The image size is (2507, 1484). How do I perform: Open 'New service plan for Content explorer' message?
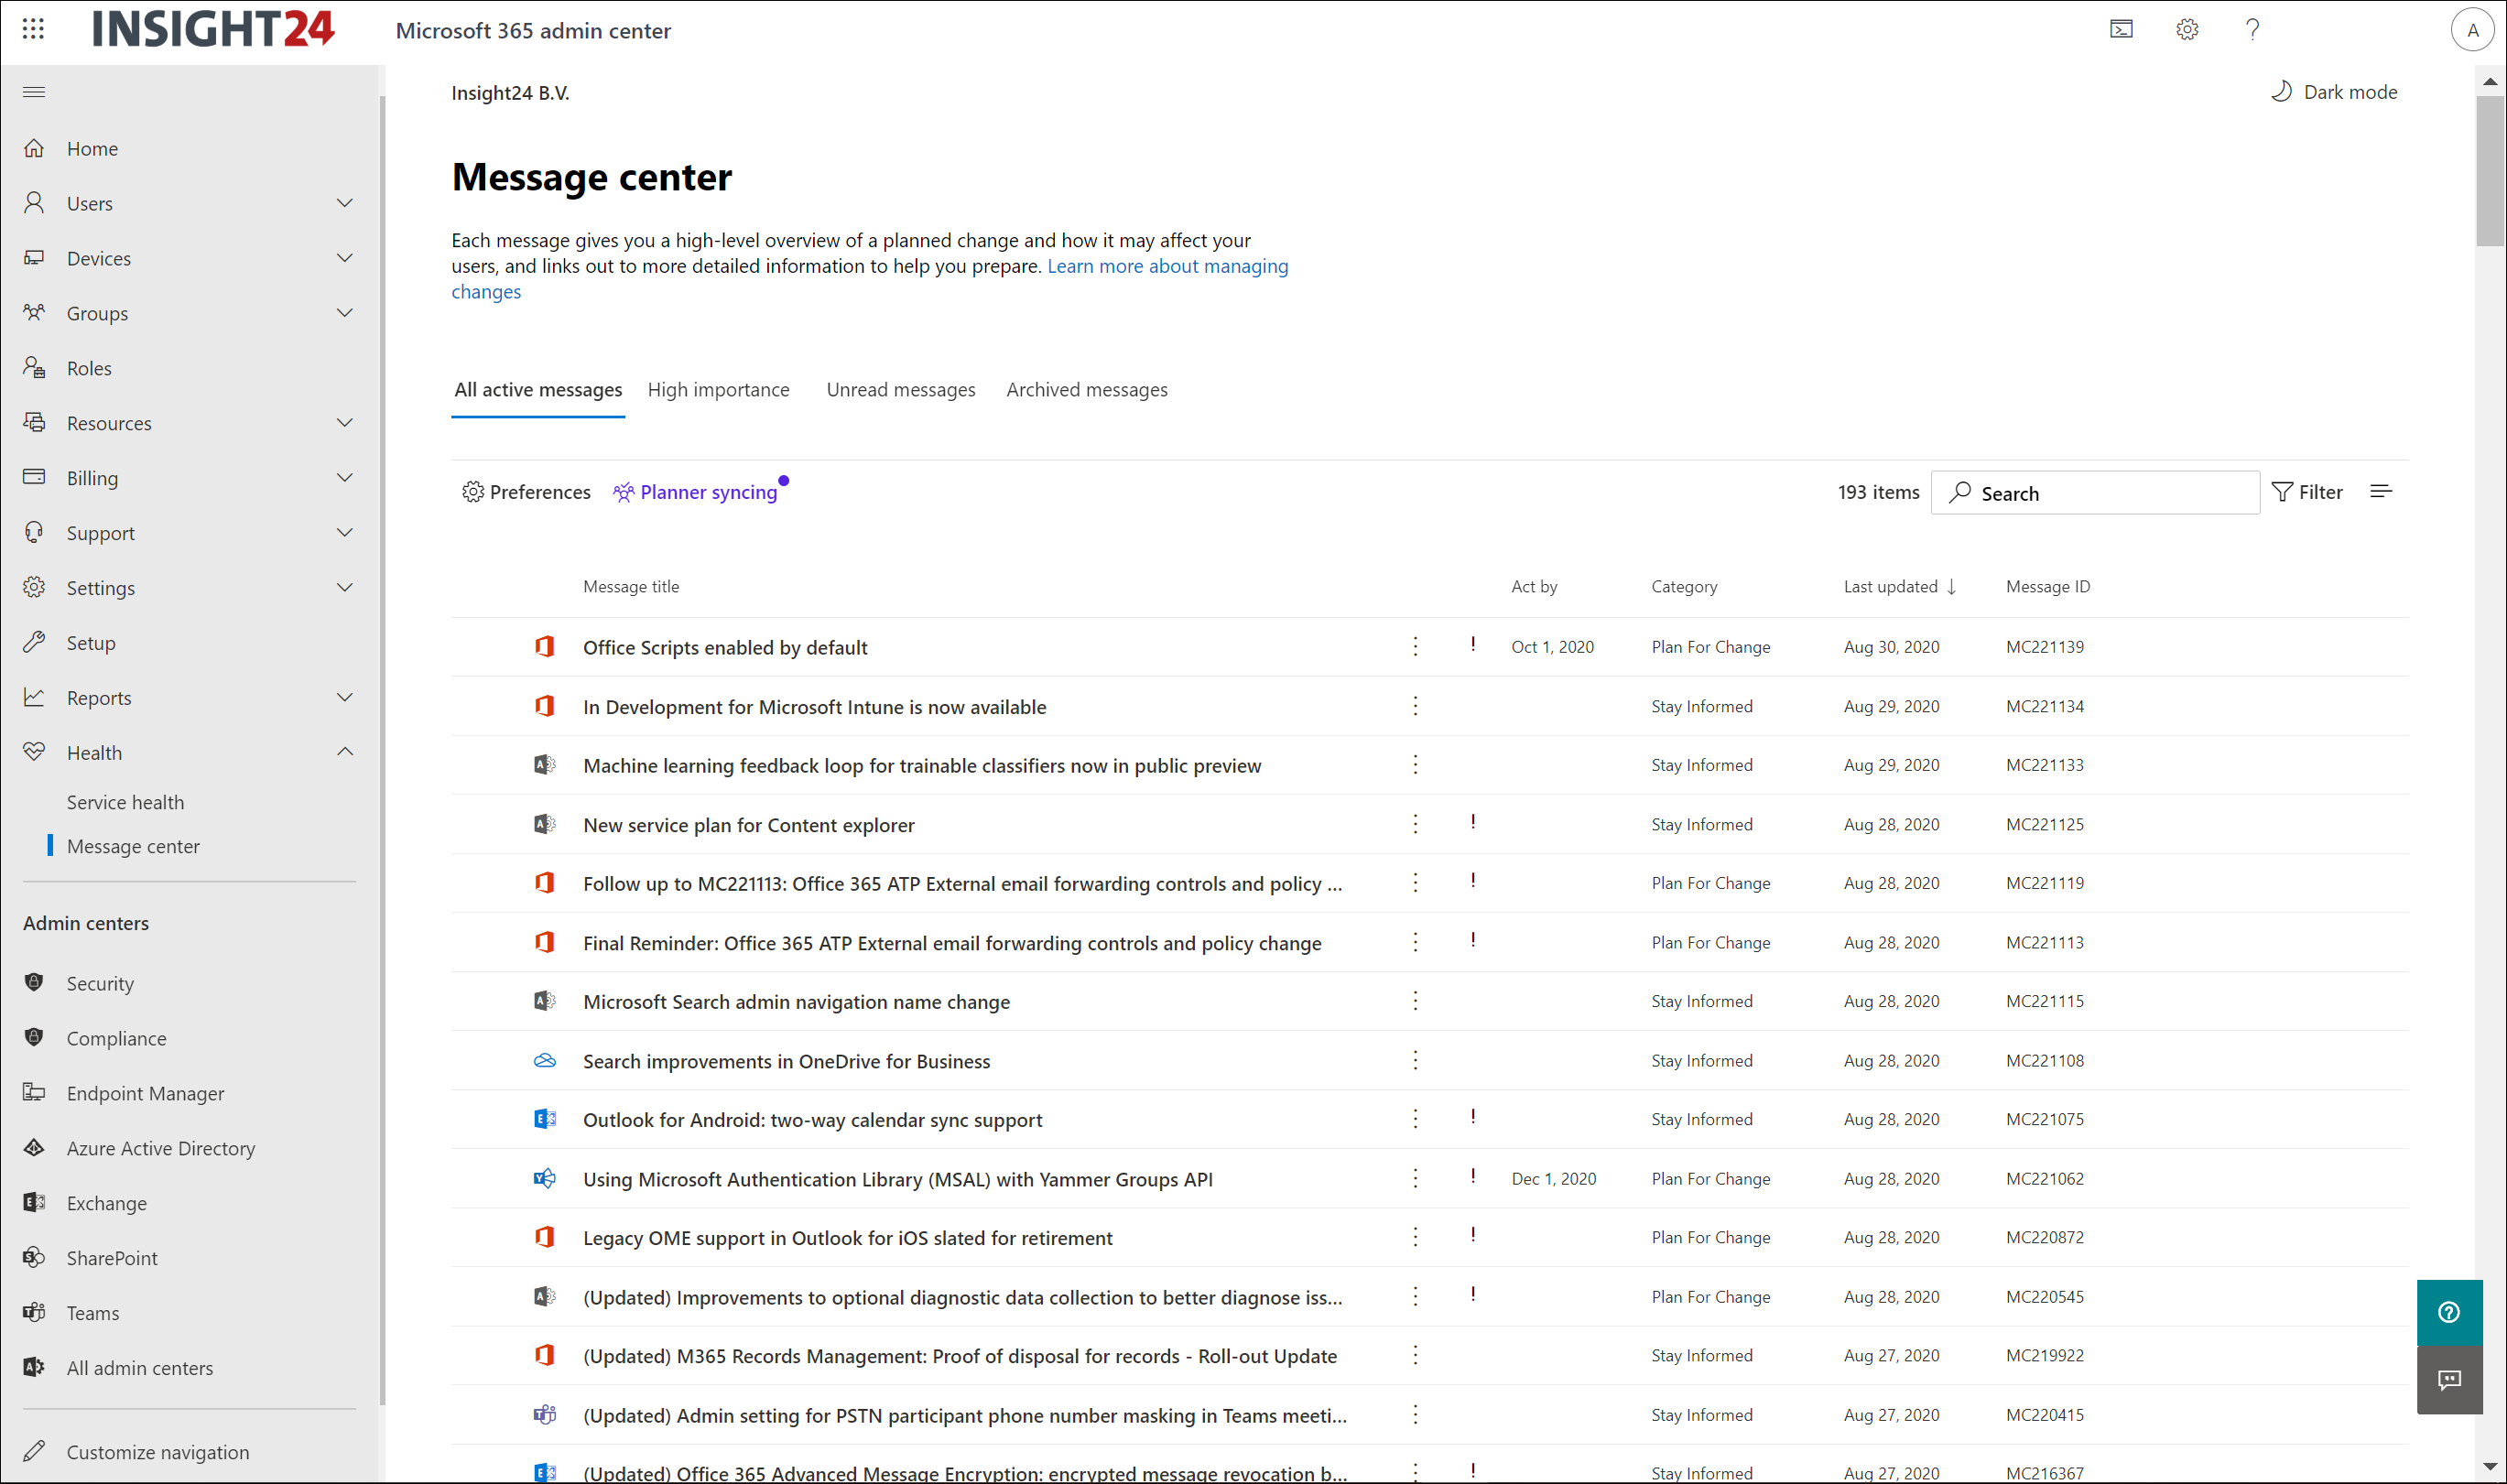click(748, 825)
